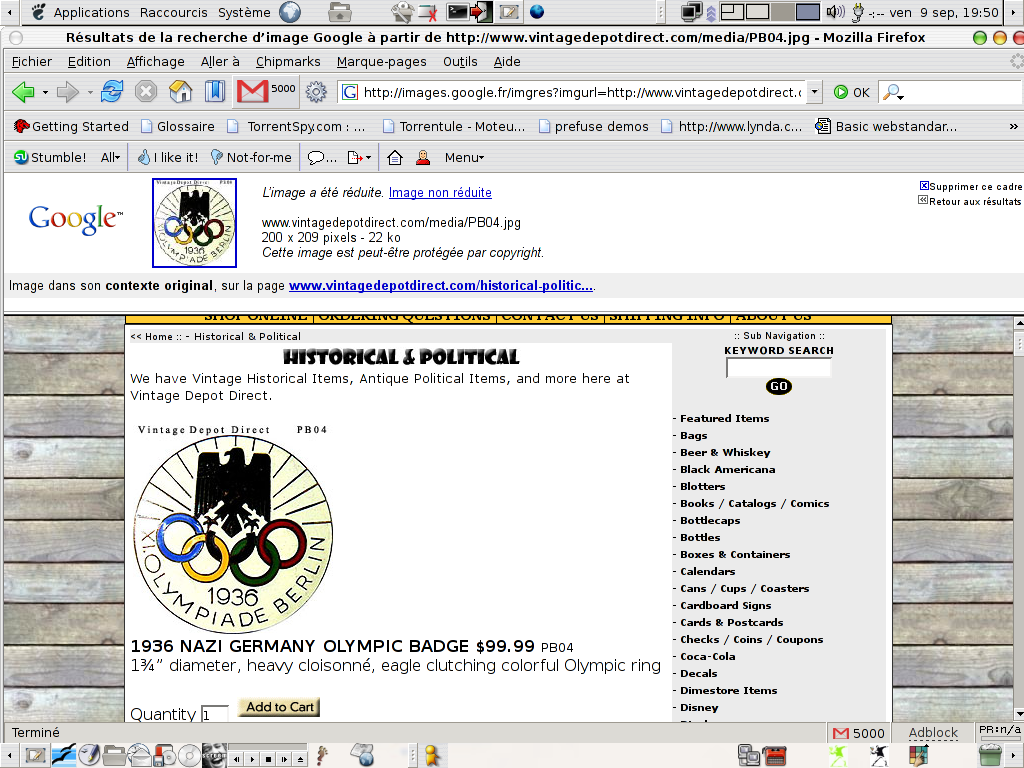Open the Système panel menu
Viewport: 1024px width, 768px height.
[244, 12]
